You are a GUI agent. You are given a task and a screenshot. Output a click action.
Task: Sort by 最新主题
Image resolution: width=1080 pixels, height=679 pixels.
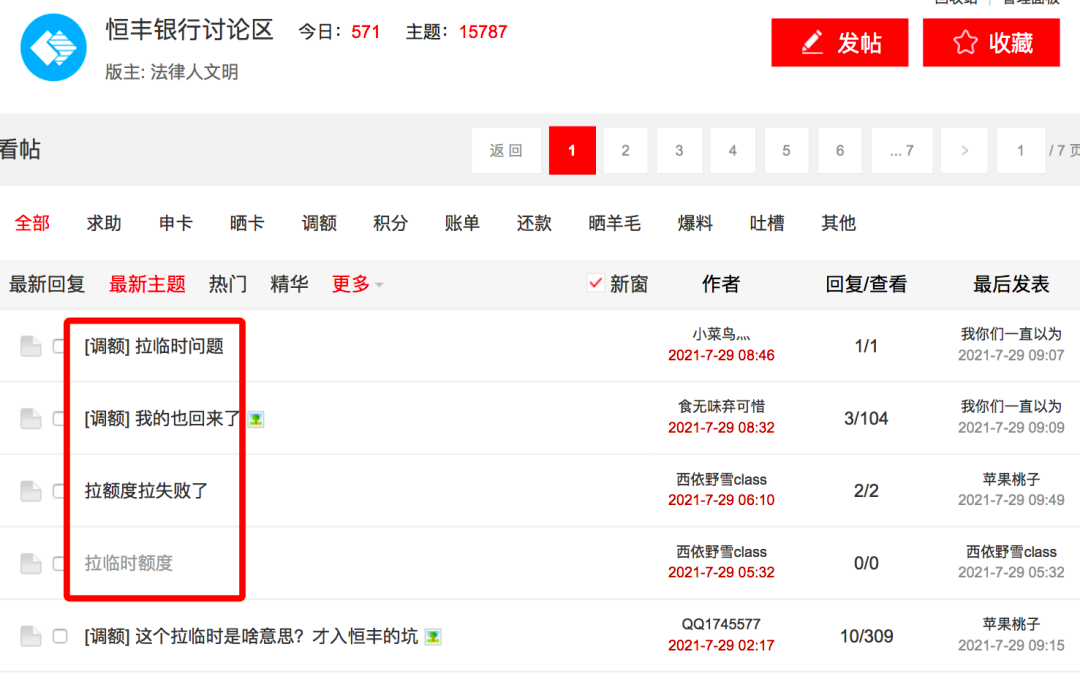[x=147, y=284]
